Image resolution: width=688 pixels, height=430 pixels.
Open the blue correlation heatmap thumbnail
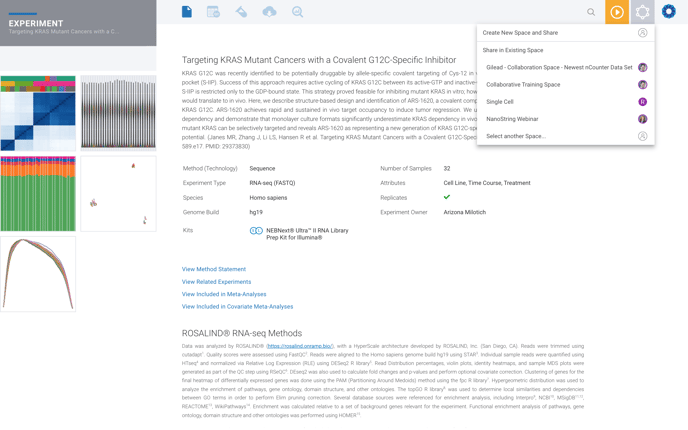tap(38, 113)
